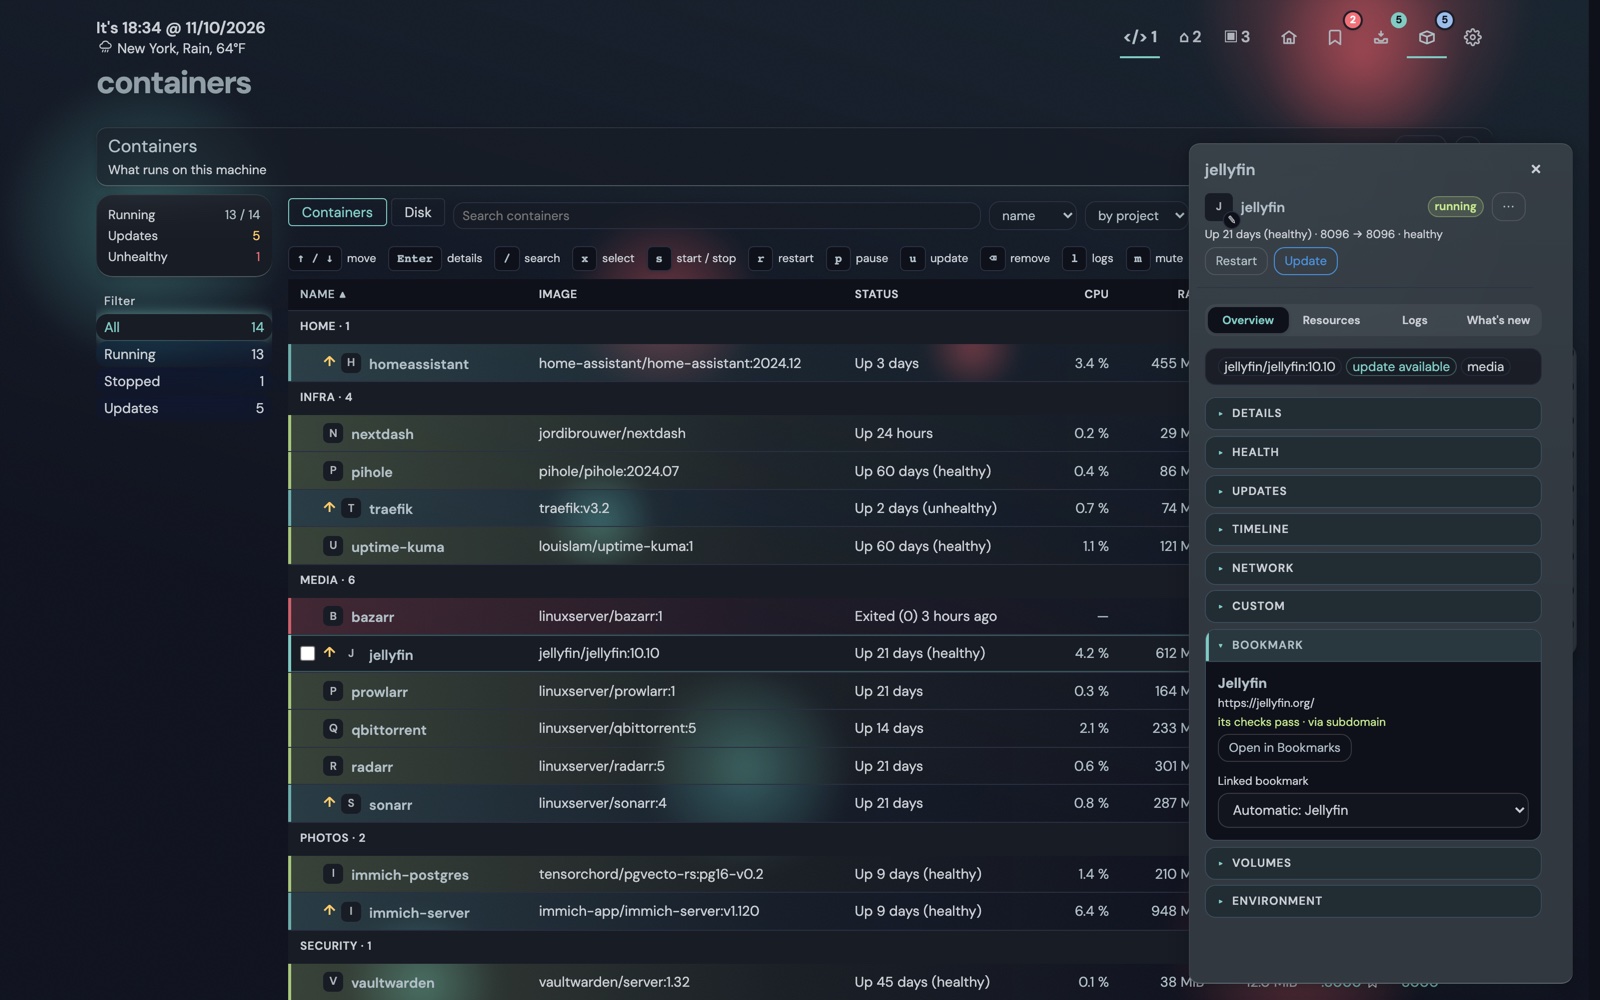
Task: Click the nextdash N avatar icon
Action: (x=333, y=433)
